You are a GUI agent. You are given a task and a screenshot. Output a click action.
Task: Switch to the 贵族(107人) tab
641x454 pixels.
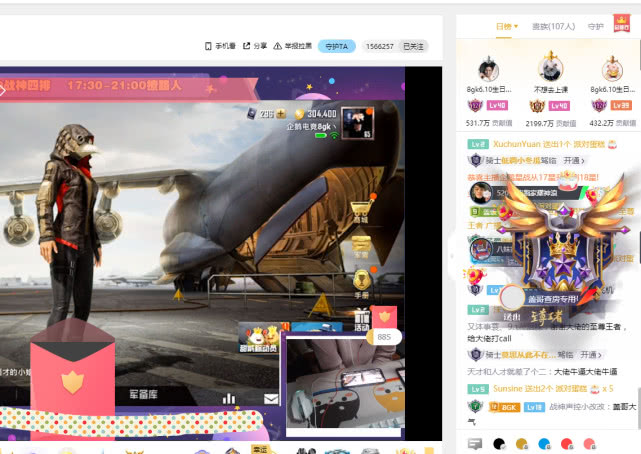(553, 27)
